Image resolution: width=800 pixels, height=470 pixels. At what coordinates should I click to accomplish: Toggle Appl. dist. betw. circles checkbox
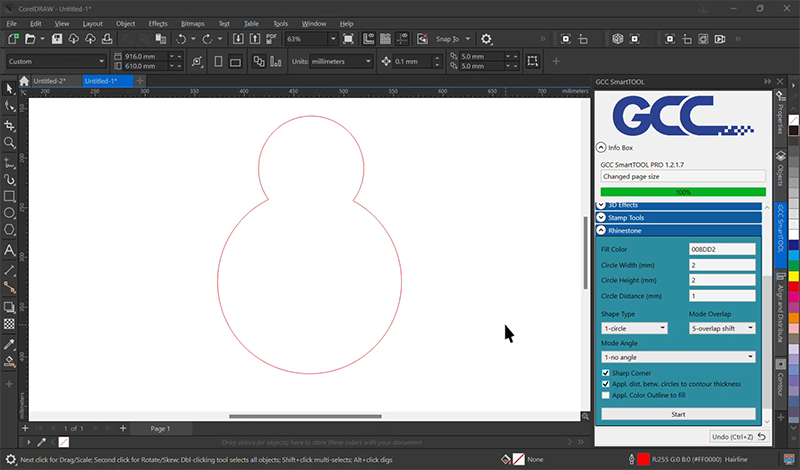tap(605, 384)
